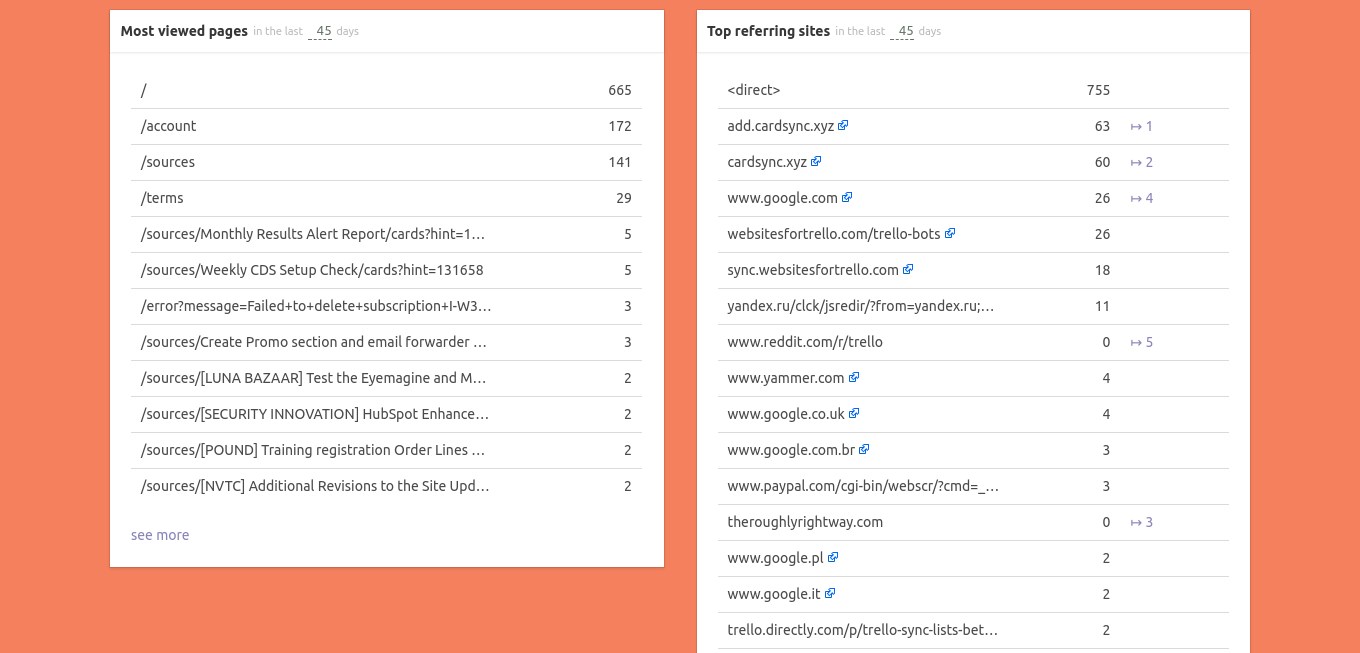Open external link icon beside add.cardsync.xyz

(844, 126)
